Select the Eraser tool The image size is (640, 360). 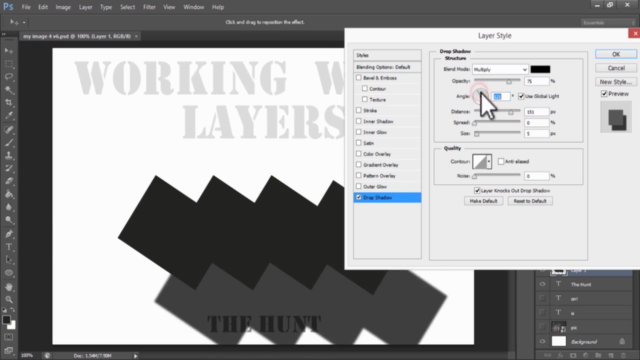click(9, 181)
